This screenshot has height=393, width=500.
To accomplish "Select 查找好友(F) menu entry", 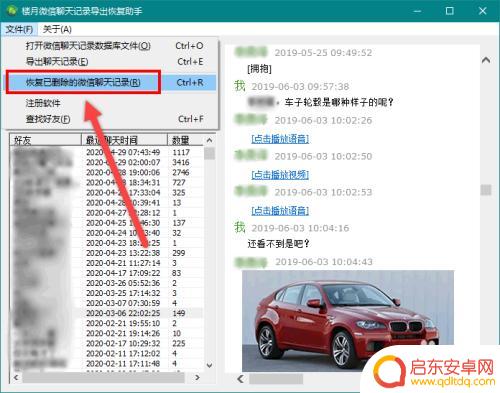I will [111, 119].
